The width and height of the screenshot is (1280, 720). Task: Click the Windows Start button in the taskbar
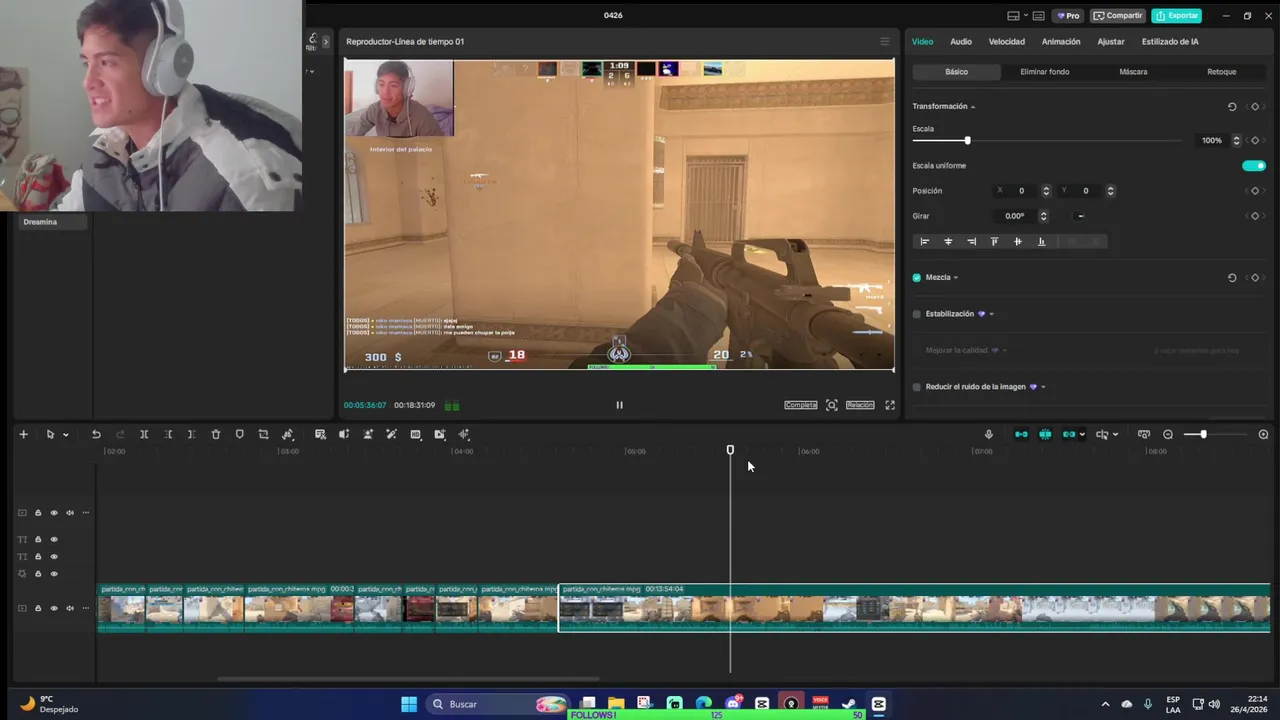(x=409, y=704)
